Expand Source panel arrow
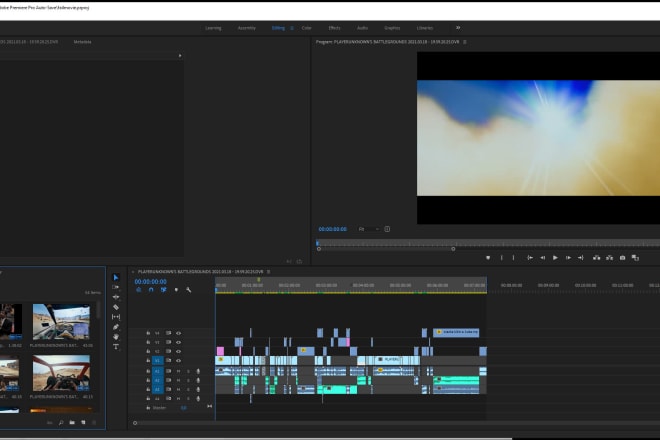Screen dimensions: 660x440 180,56
